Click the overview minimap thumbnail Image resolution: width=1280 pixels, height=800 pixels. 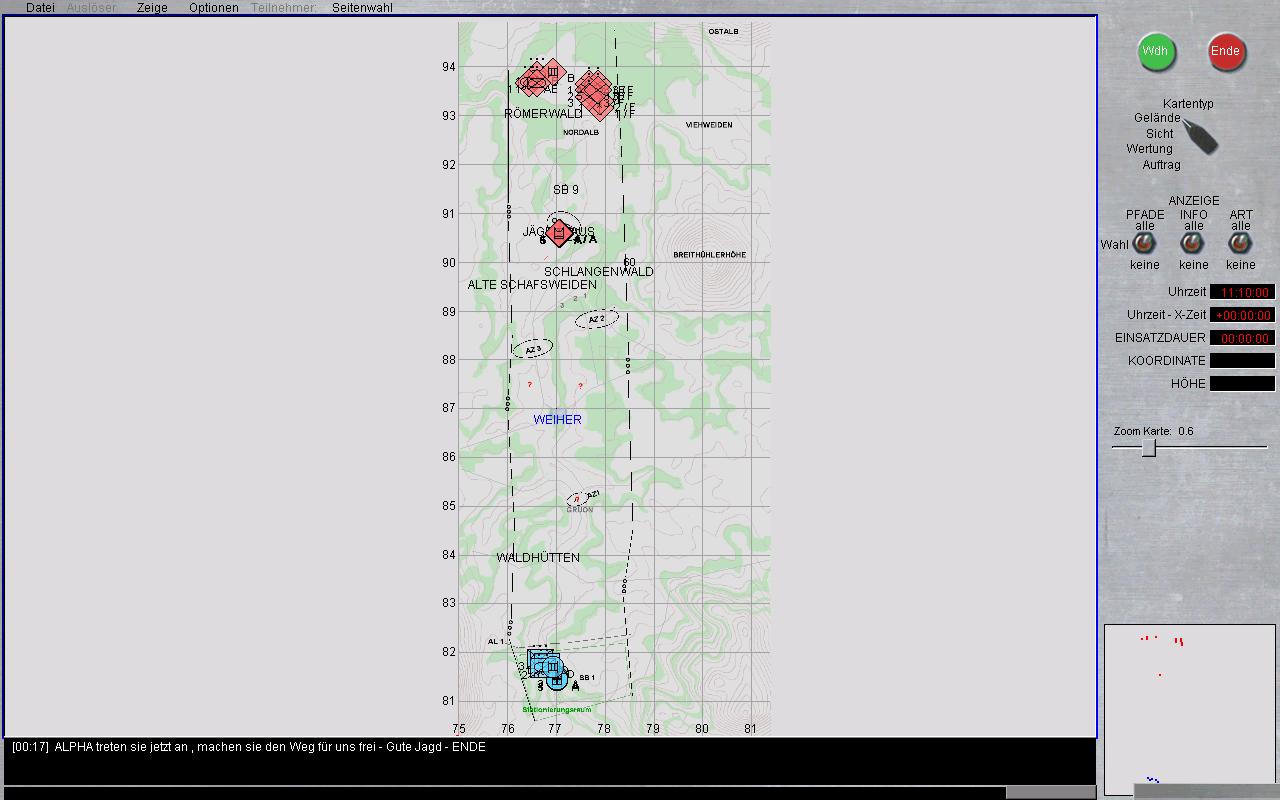[x=1189, y=709]
